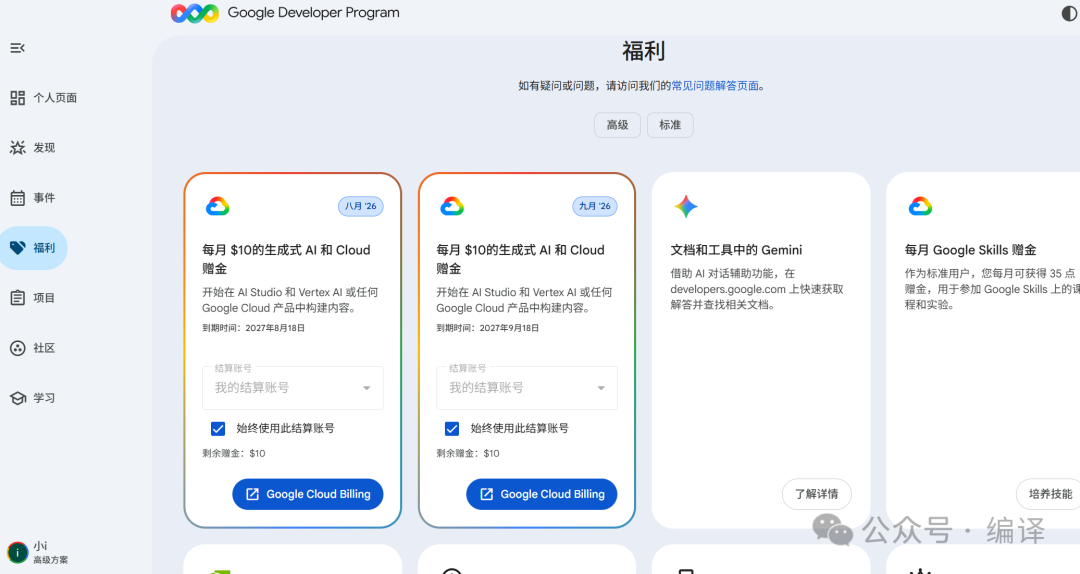Toggle the dark theme contrast icon
Viewport: 1080px width, 574px height.
click(x=1069, y=13)
